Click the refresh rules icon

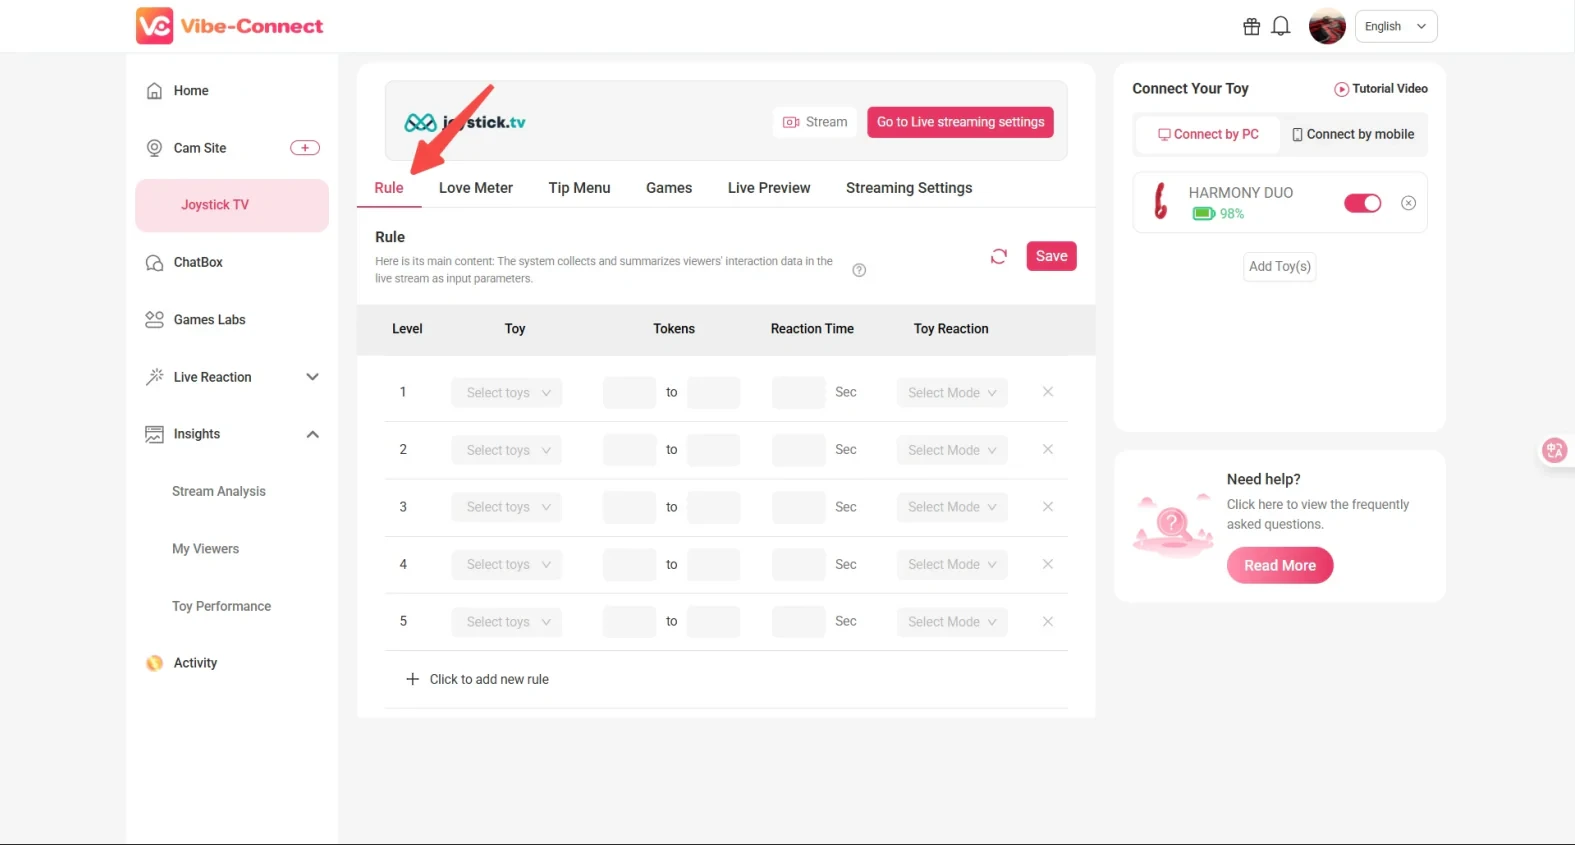pyautogui.click(x=998, y=257)
